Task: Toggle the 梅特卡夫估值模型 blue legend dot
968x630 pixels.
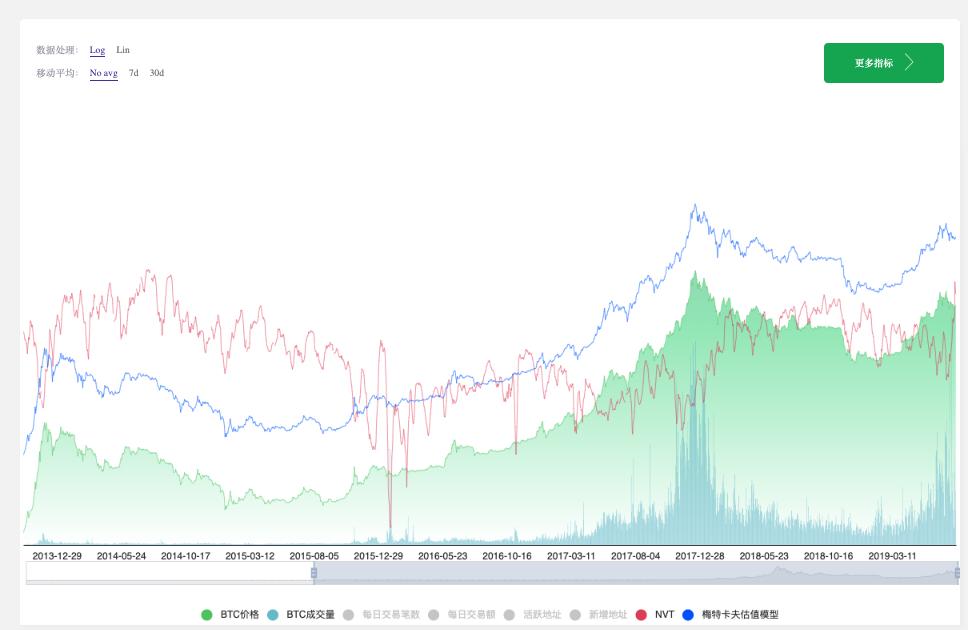Action: 688,615
